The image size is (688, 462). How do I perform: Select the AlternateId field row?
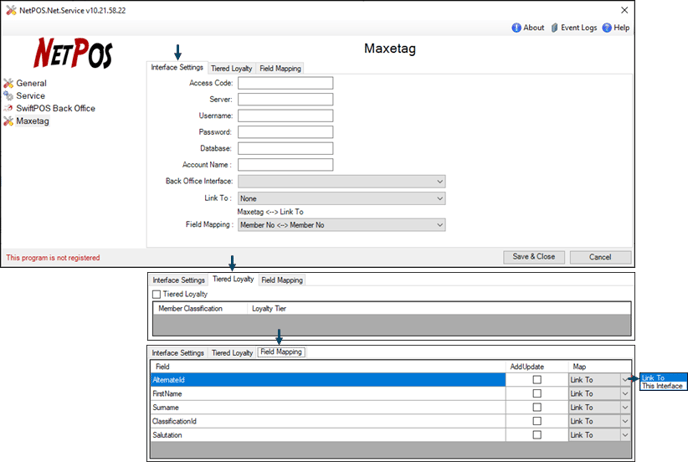[328, 380]
